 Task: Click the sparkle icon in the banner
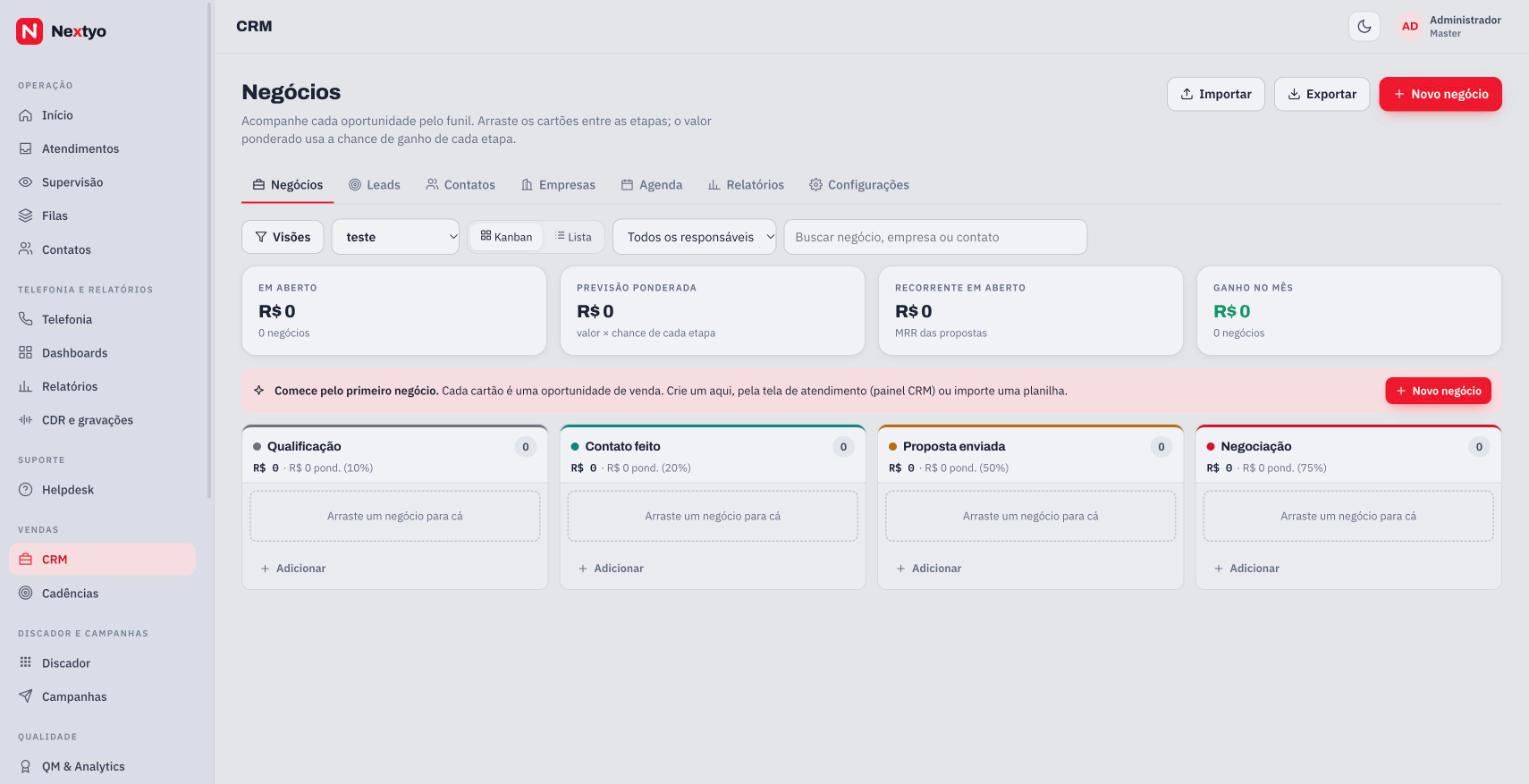coord(259,391)
